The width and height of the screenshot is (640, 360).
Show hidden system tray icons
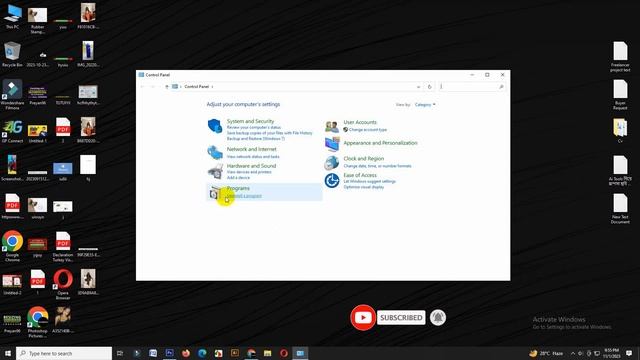[573, 353]
